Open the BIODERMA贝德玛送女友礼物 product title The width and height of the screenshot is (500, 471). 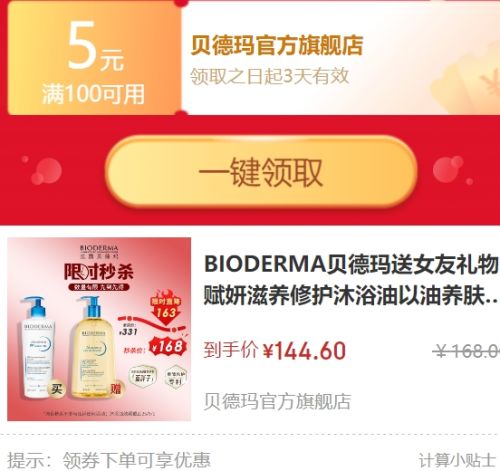(352, 279)
